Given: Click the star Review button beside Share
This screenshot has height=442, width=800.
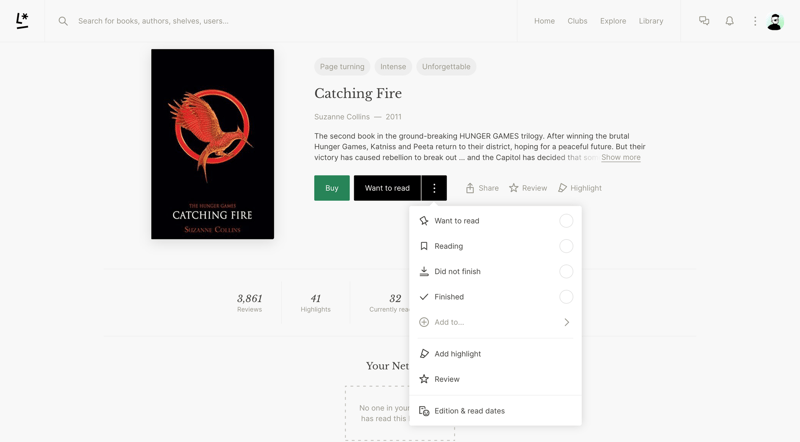Looking at the screenshot, I should [528, 188].
